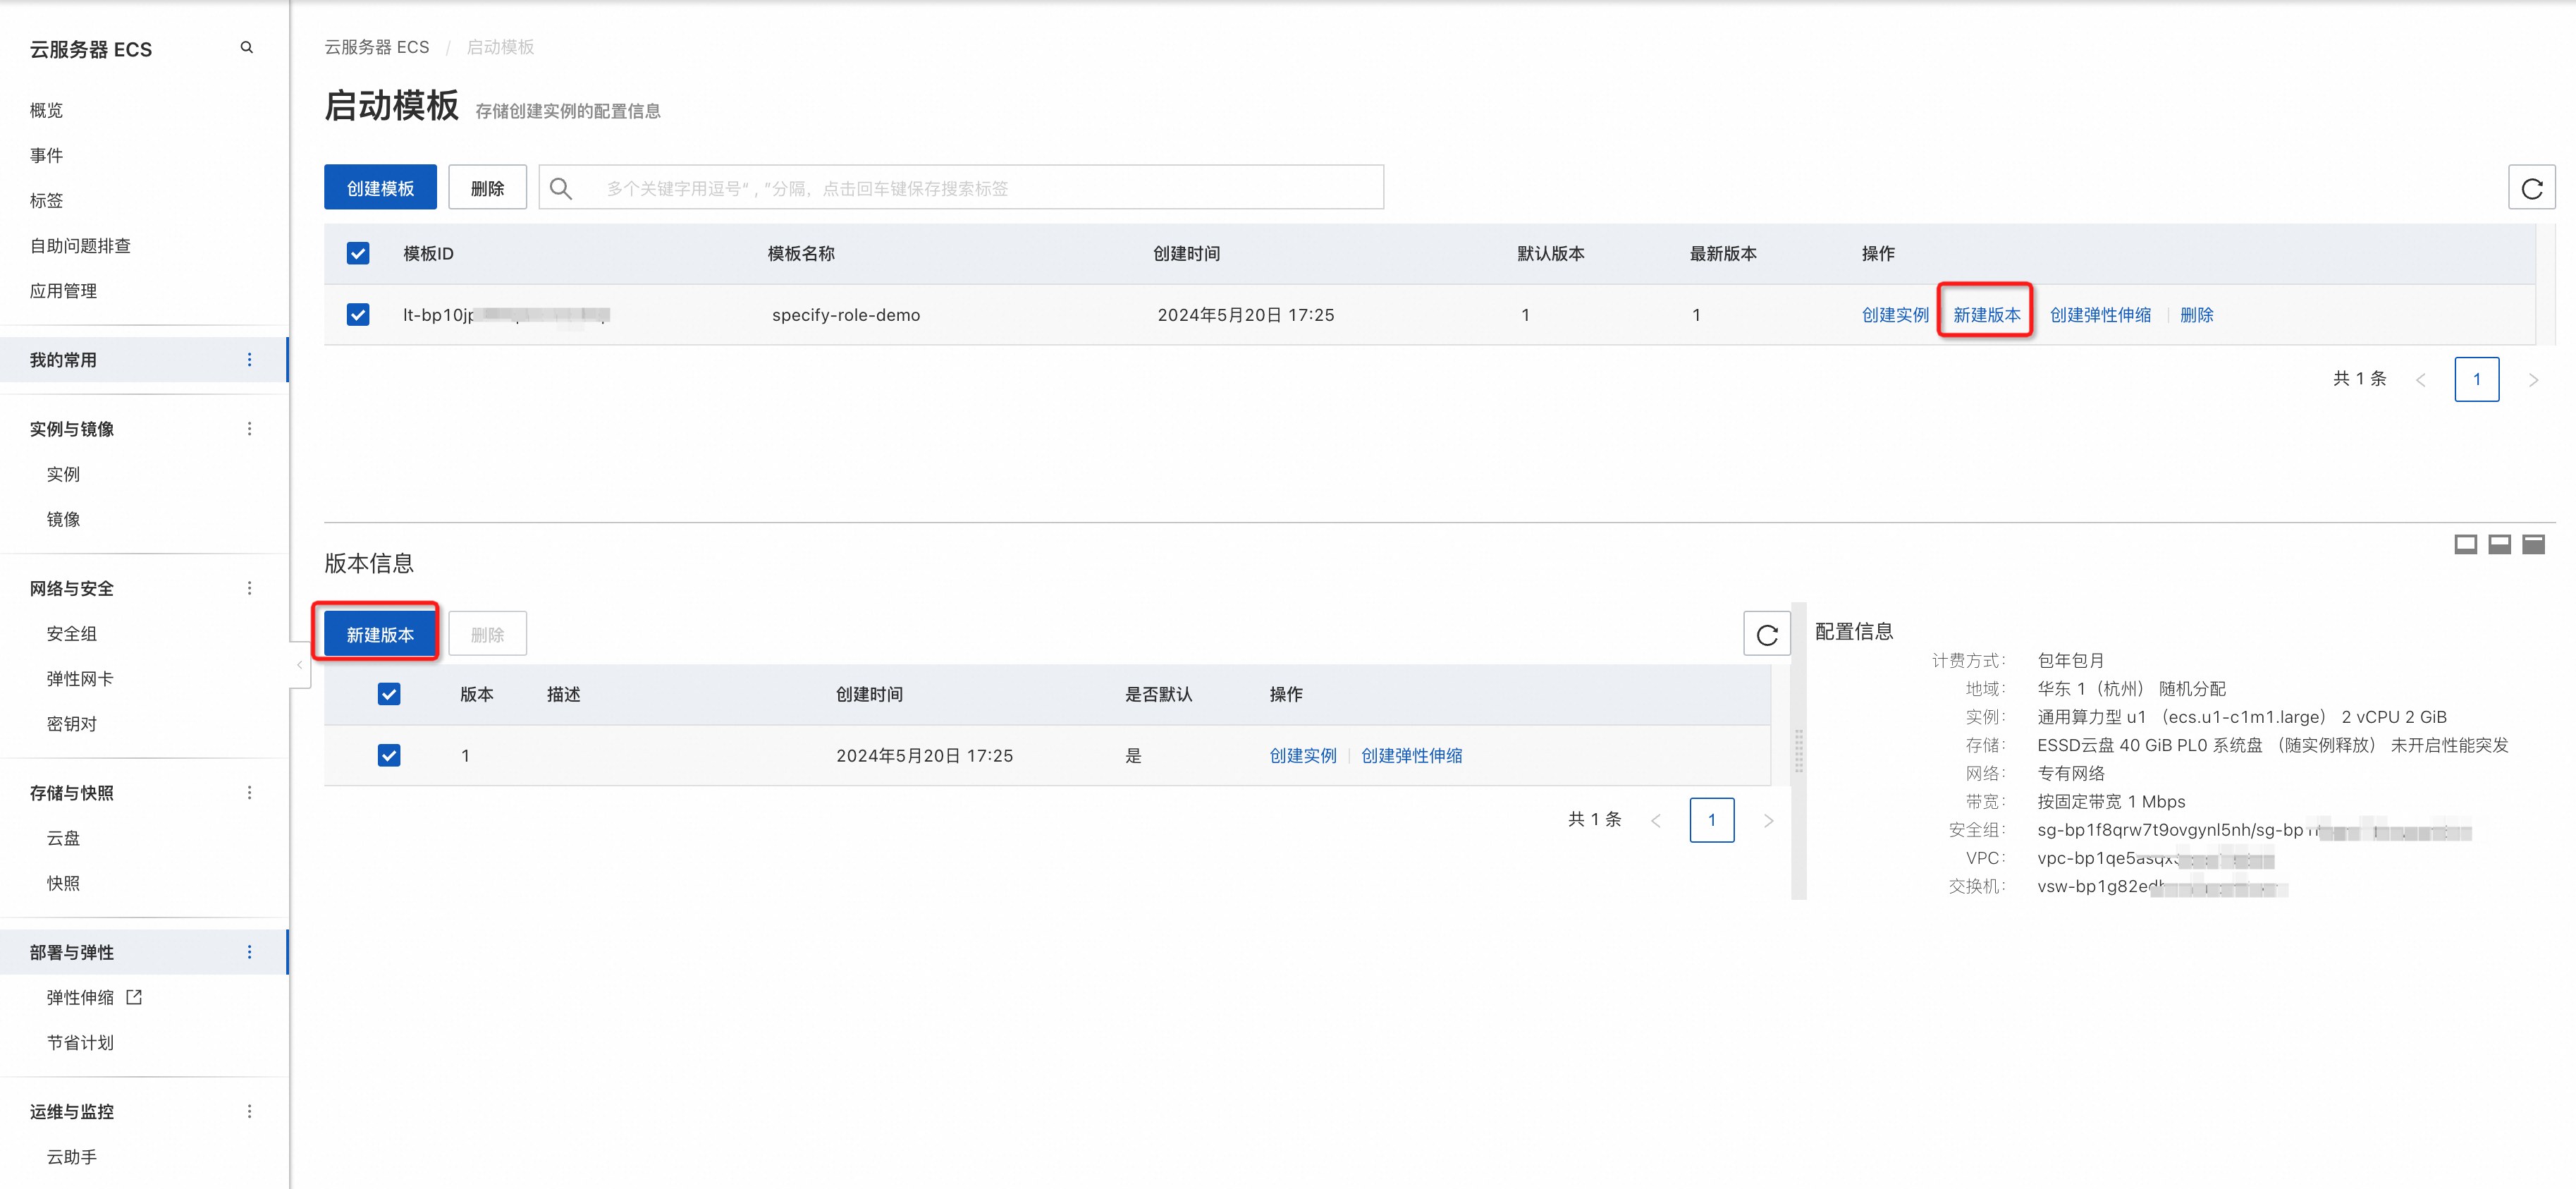Viewport: 2576px width, 1189px height.
Task: Open 存储与快照 section options menu
Action: click(x=249, y=792)
